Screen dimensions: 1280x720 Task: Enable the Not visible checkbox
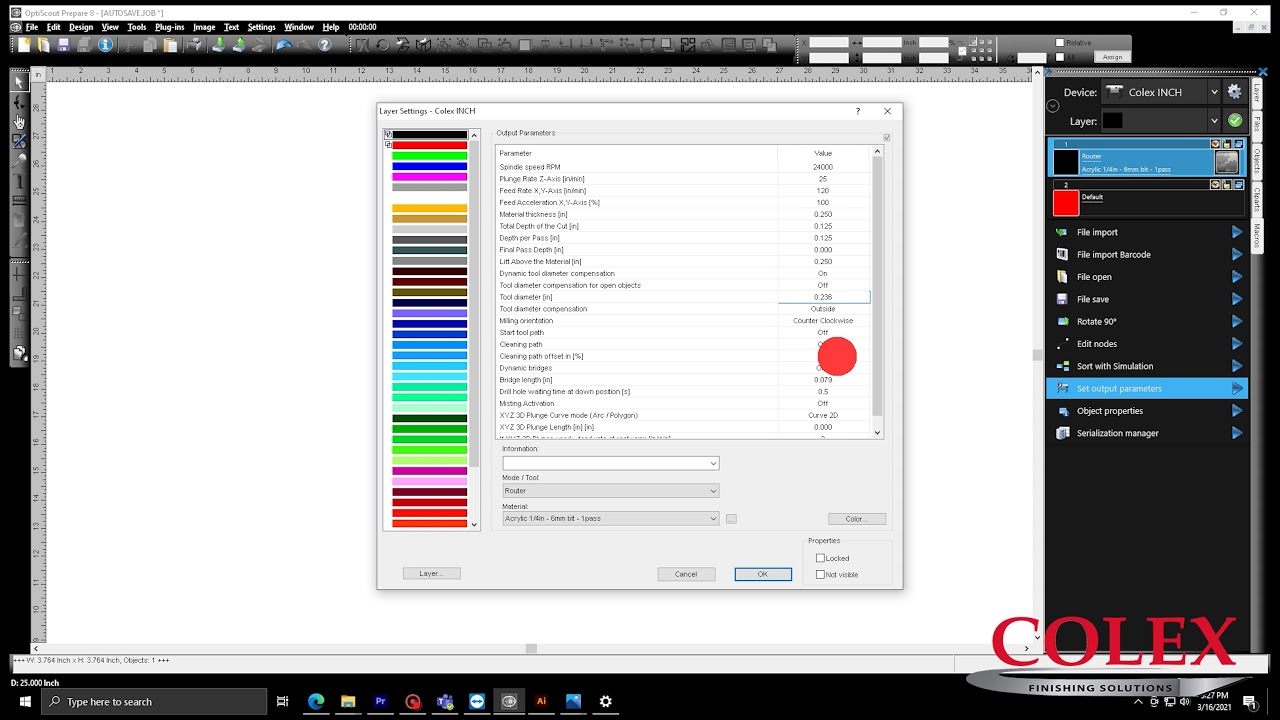[x=820, y=574]
